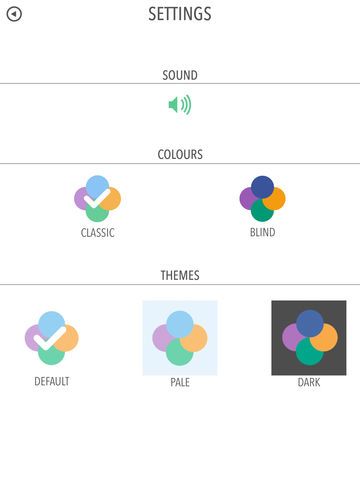Choose the Blind colour scheme icon
This screenshot has height=480, width=360.
tap(262, 199)
